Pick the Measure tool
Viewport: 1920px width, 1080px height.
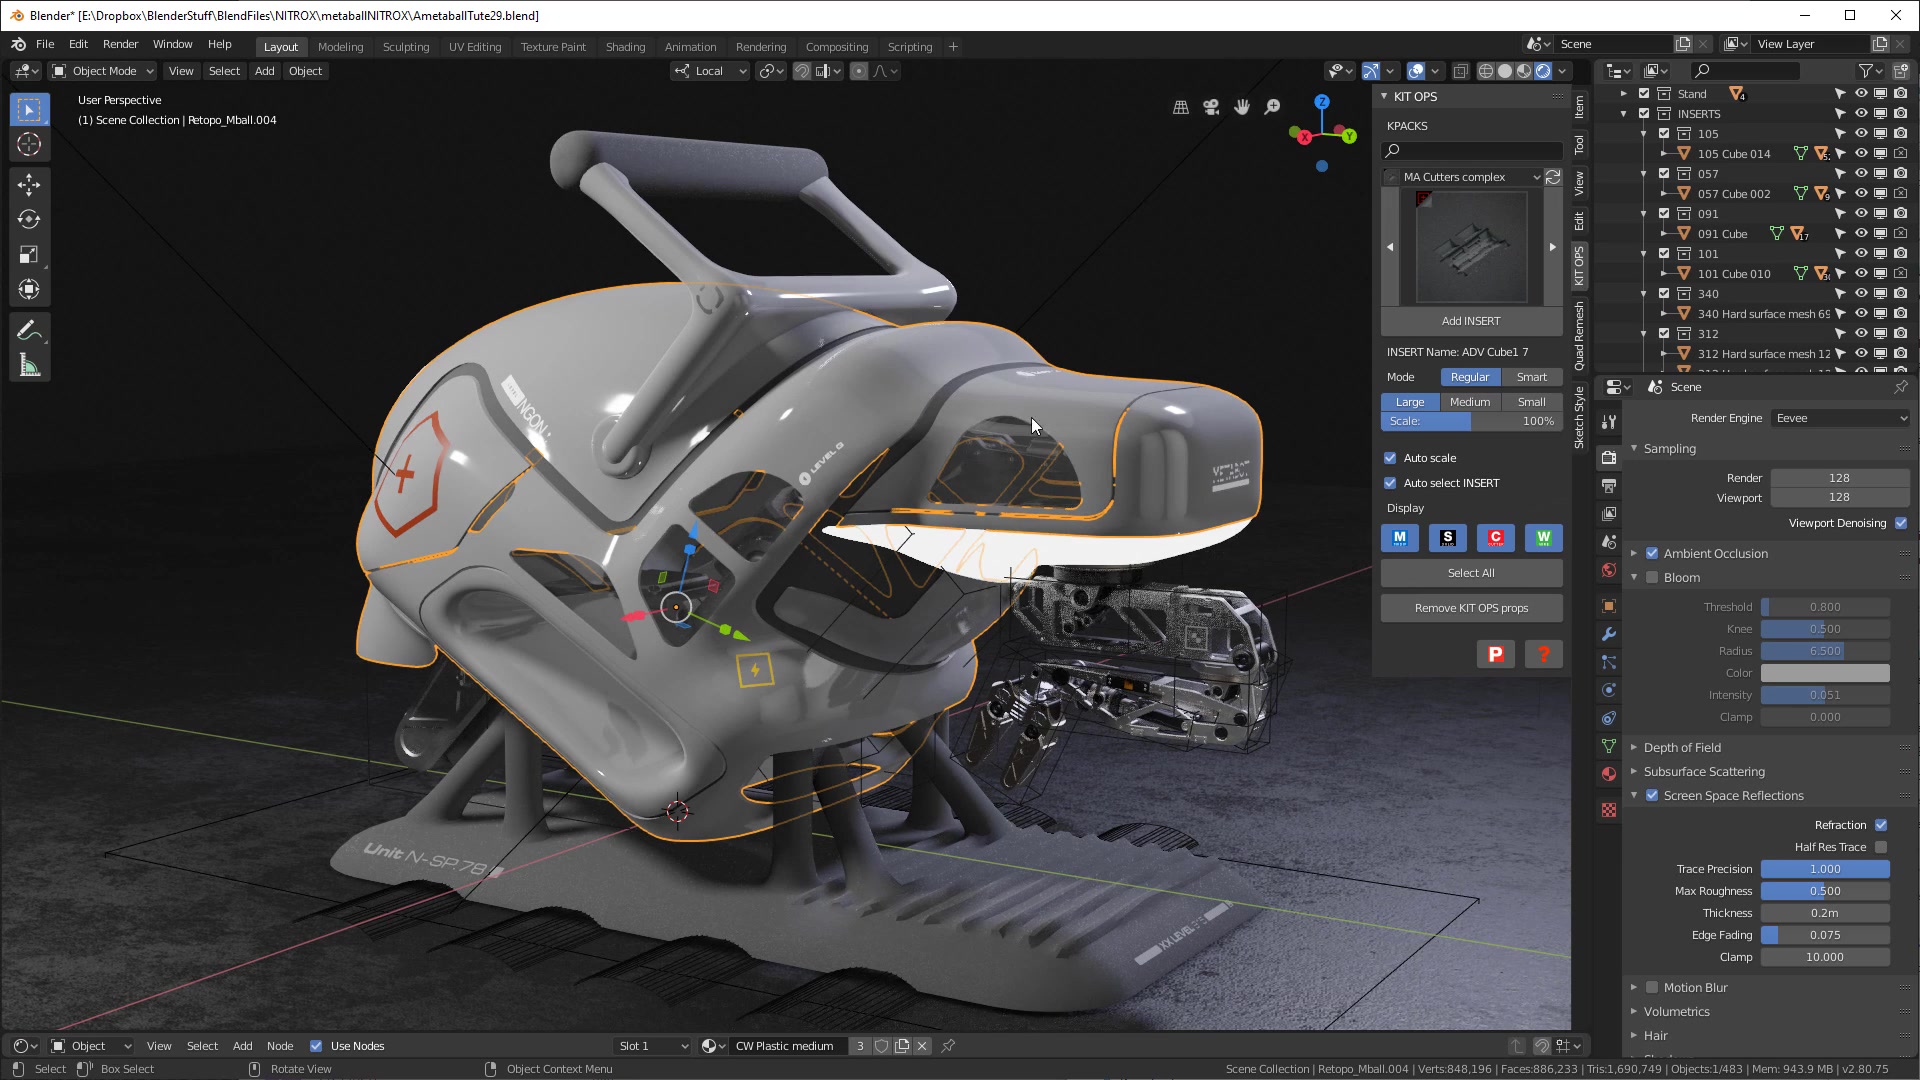[x=29, y=365]
